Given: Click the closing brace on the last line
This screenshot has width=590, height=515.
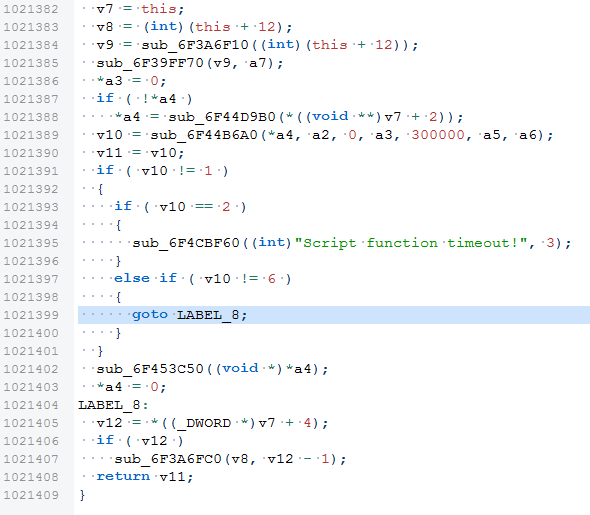Looking at the screenshot, I should tap(82, 495).
